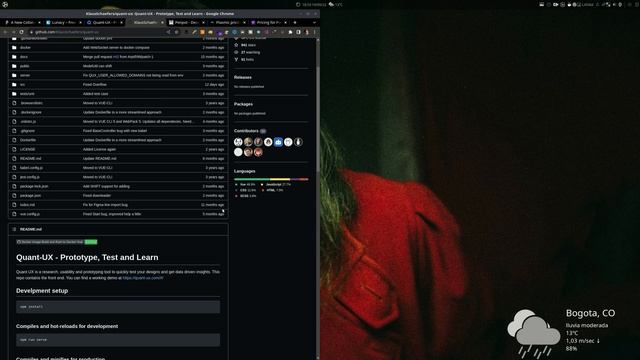Open Chrome profile avatar
640x360 pixels.
307,32
